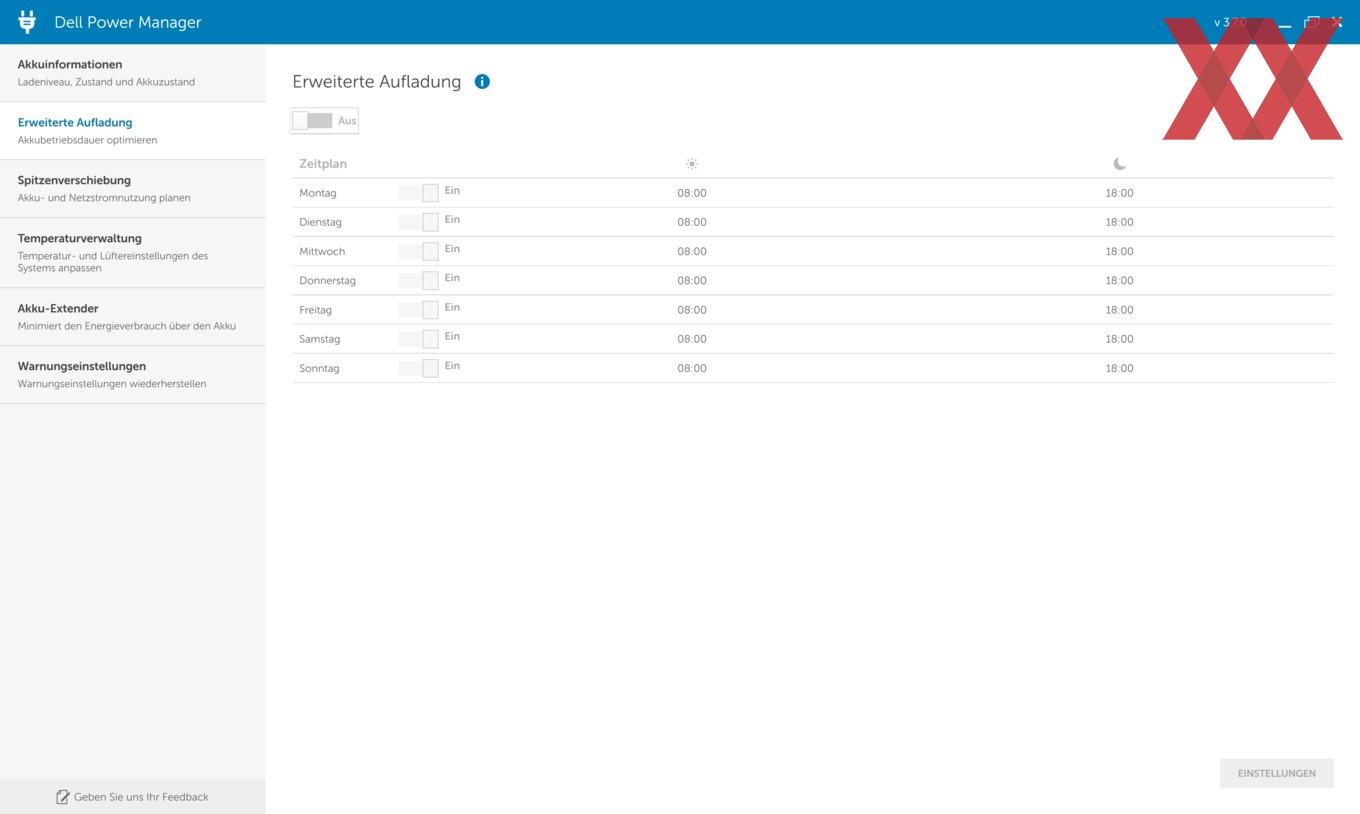Toggle the Samstag schedule switch
Viewport: 1360px width, 814px height.
coord(418,339)
